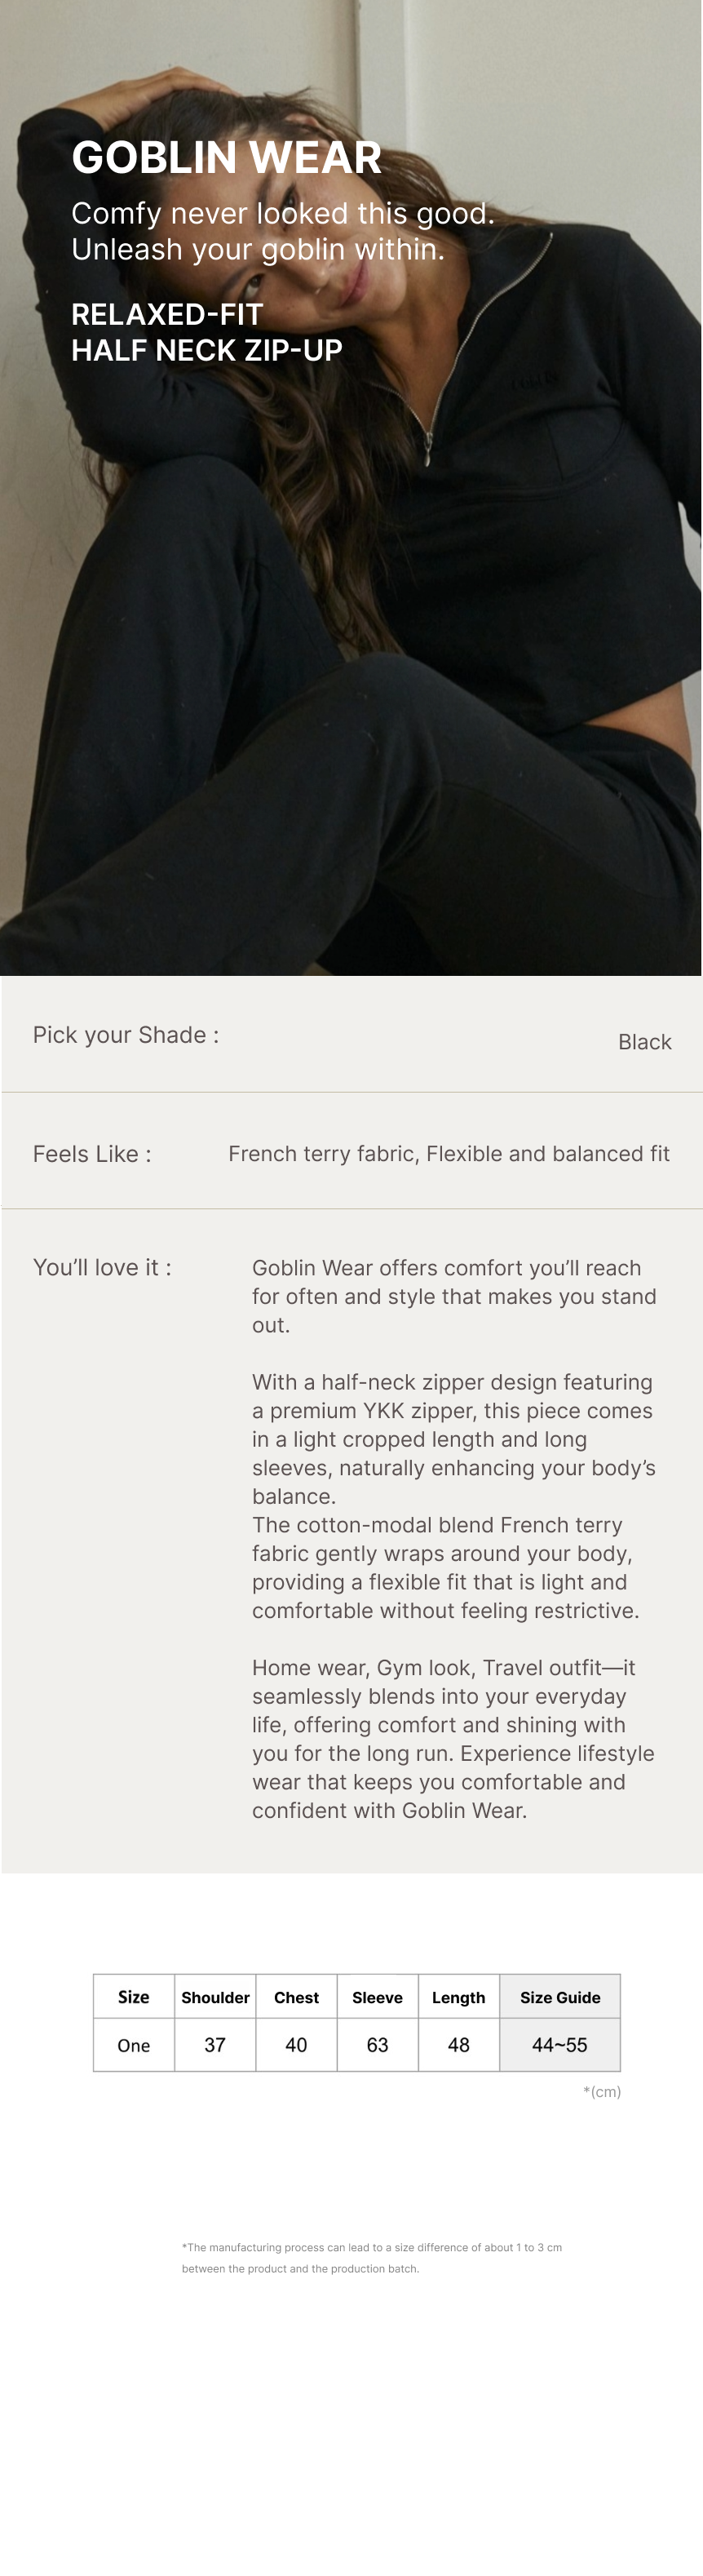Viewport: 703px width, 2576px height.
Task: Click the 'You'll love it' label
Action: click(x=102, y=1268)
